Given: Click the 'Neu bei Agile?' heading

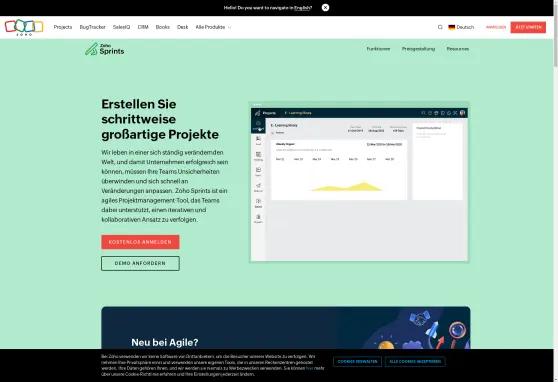Looking at the screenshot, I should (x=165, y=342).
